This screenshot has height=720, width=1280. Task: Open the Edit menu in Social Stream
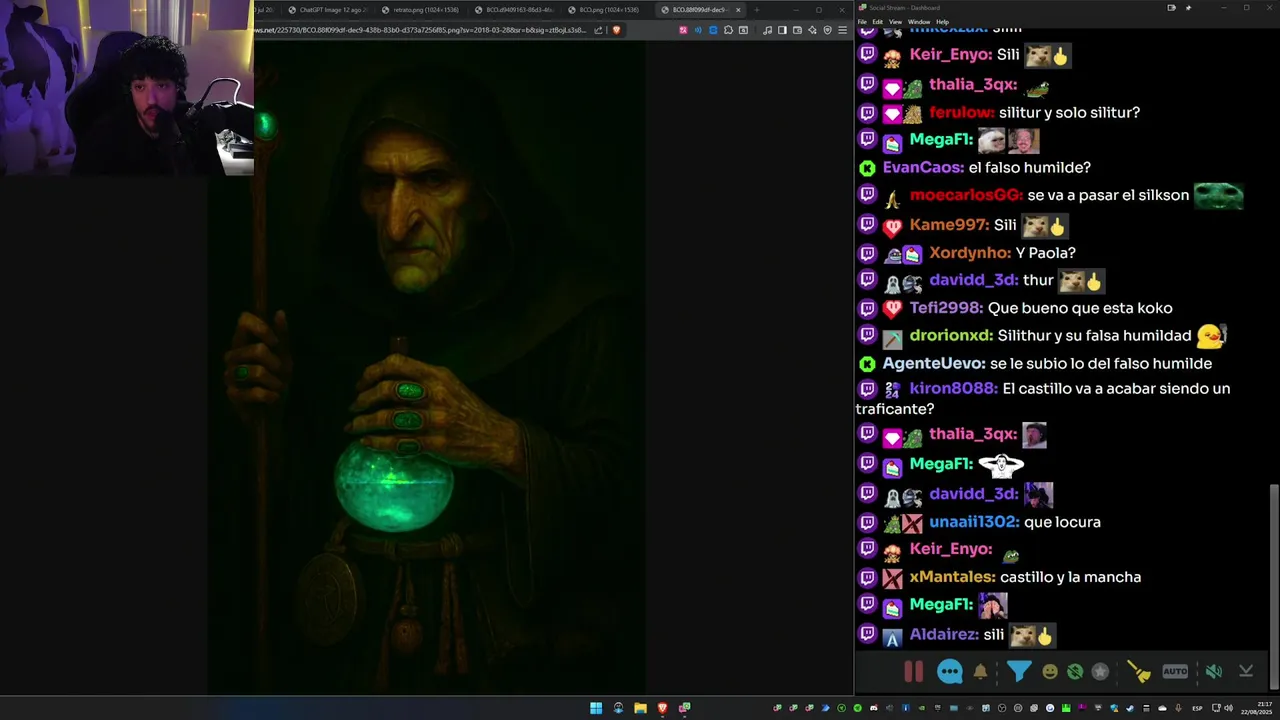(877, 22)
